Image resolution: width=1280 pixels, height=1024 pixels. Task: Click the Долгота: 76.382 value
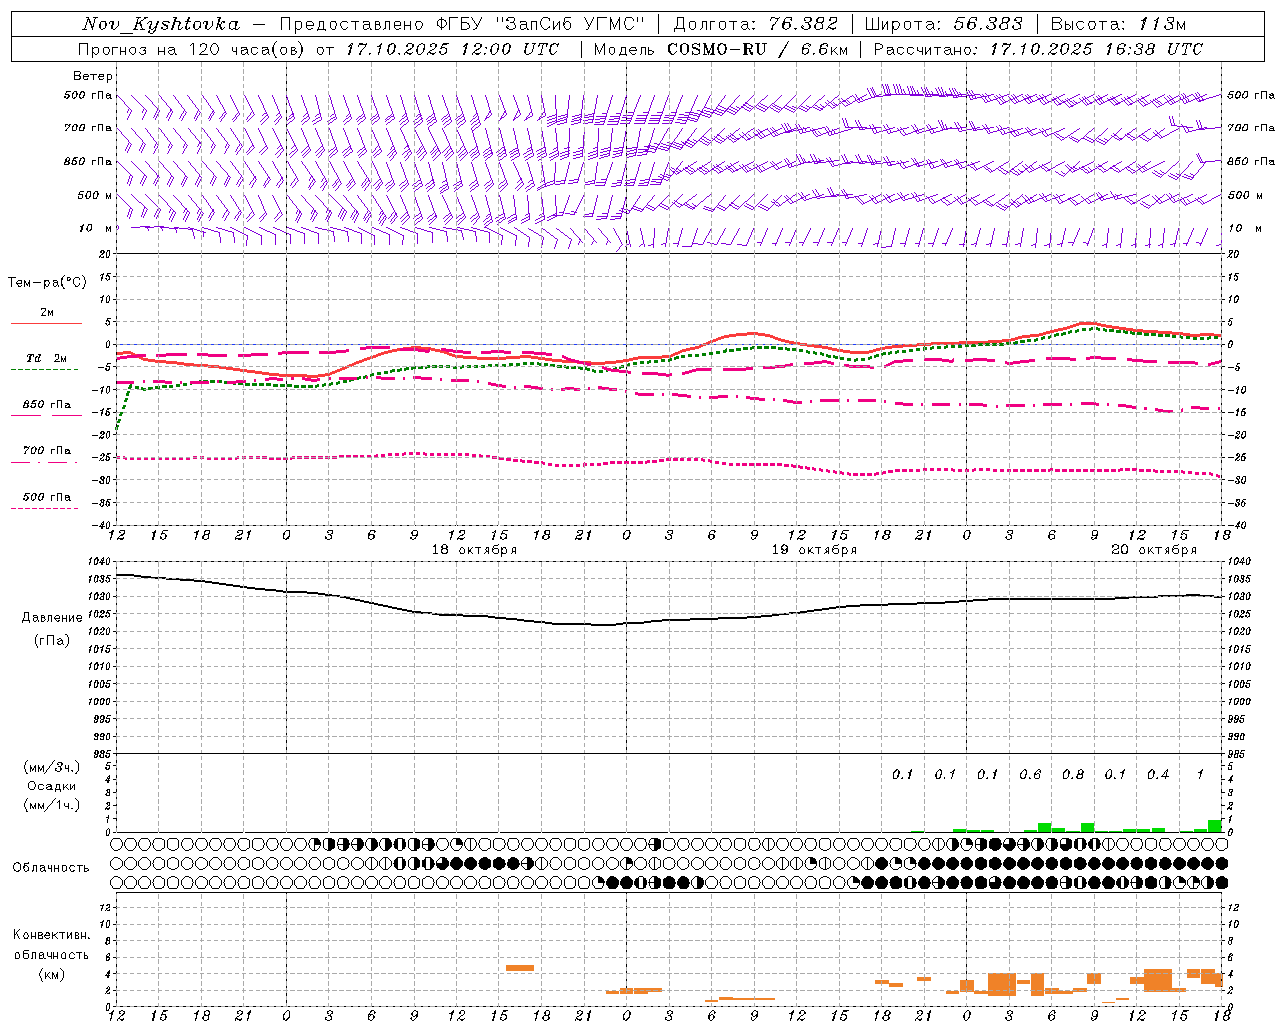point(755,24)
